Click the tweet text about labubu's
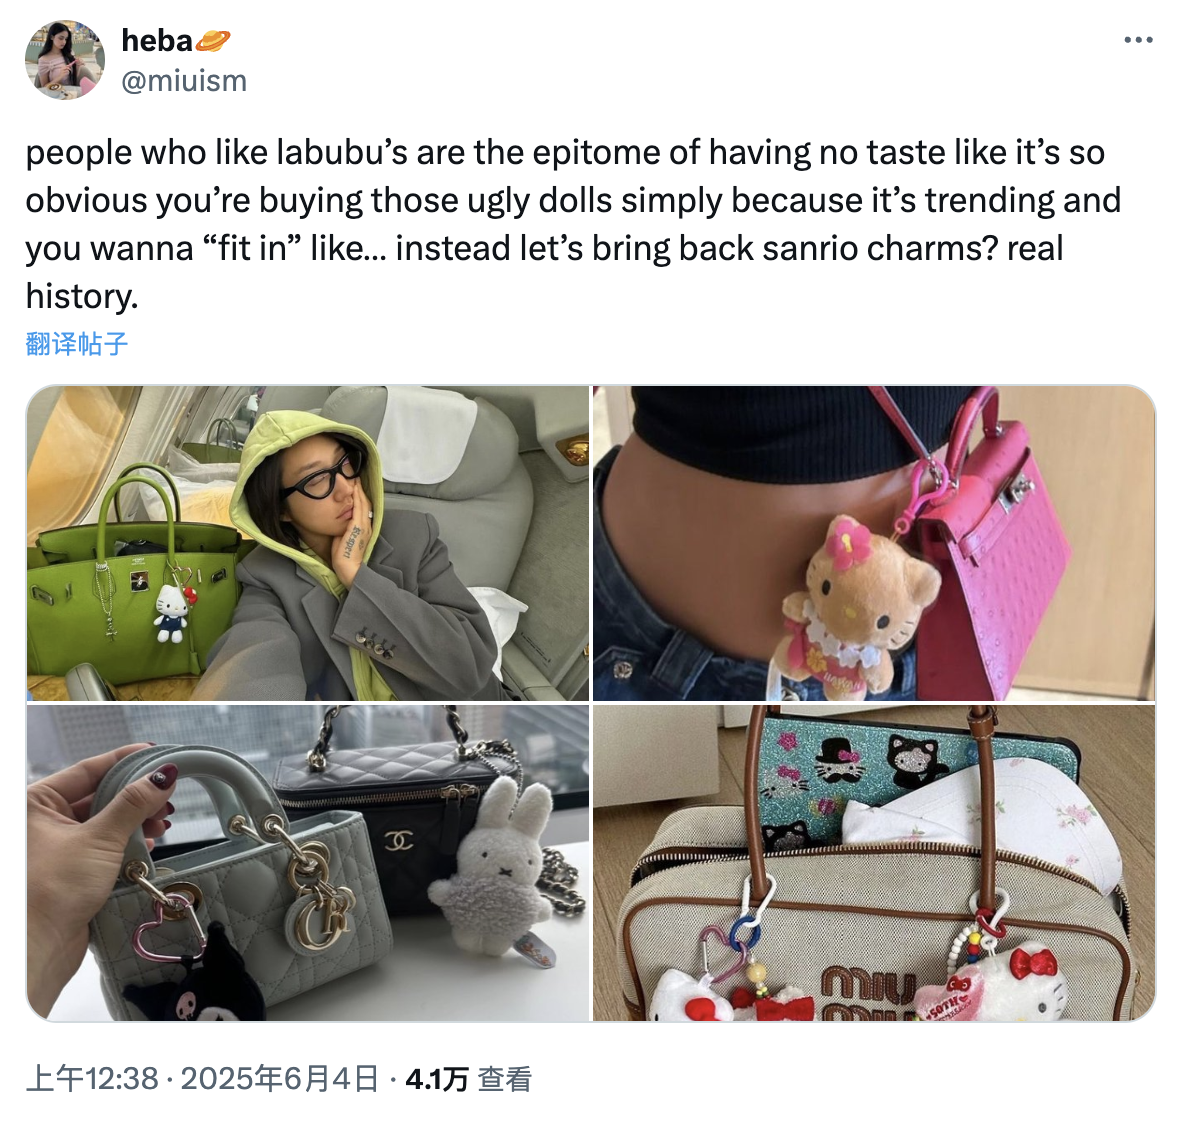 point(573,224)
